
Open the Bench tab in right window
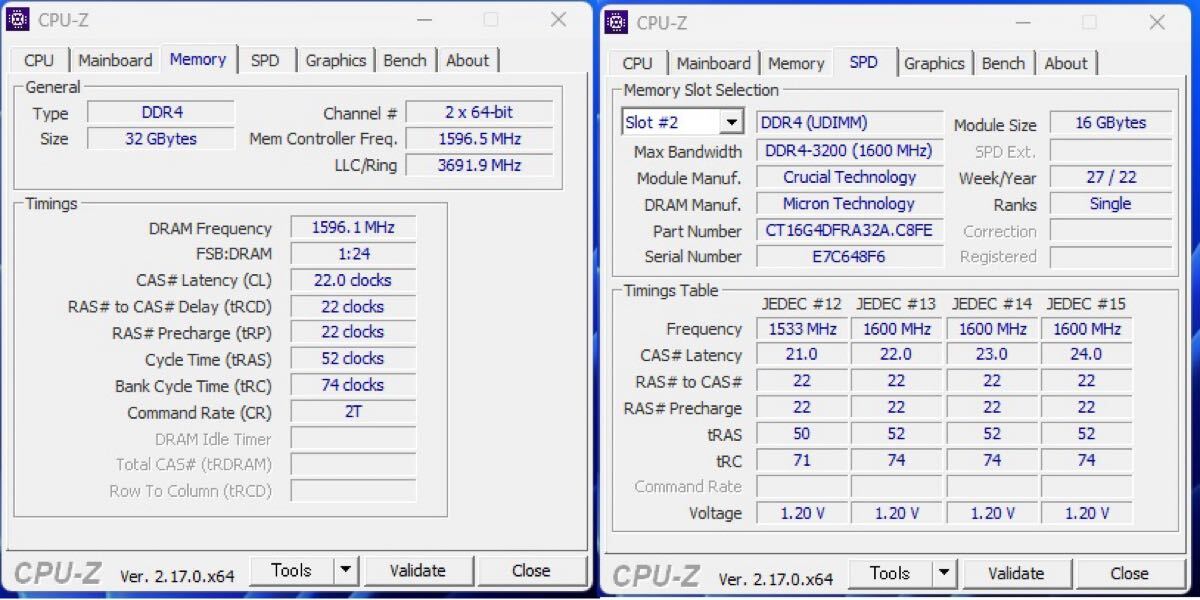pyautogui.click(x=1003, y=63)
